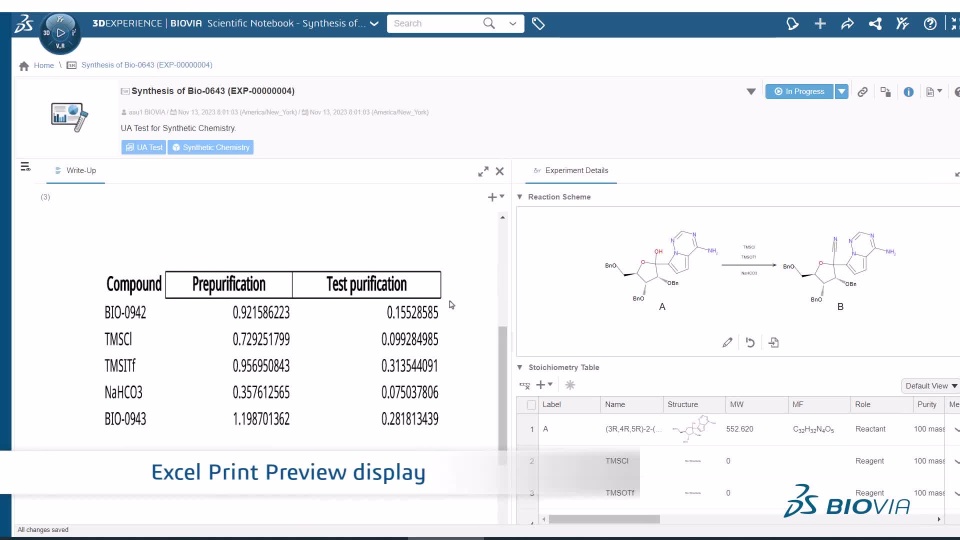This screenshot has height=540, width=960.
Task: Open the document export icon dropdown
Action: [934, 92]
